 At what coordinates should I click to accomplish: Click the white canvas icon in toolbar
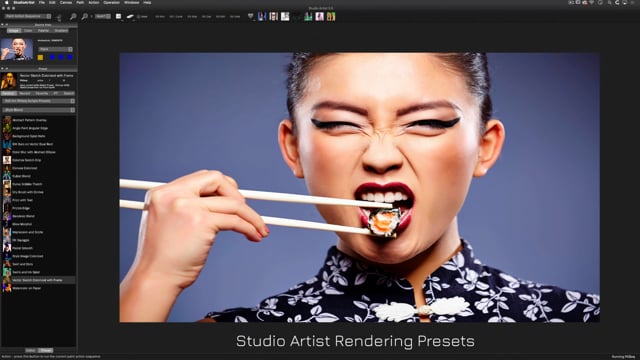tap(118, 16)
